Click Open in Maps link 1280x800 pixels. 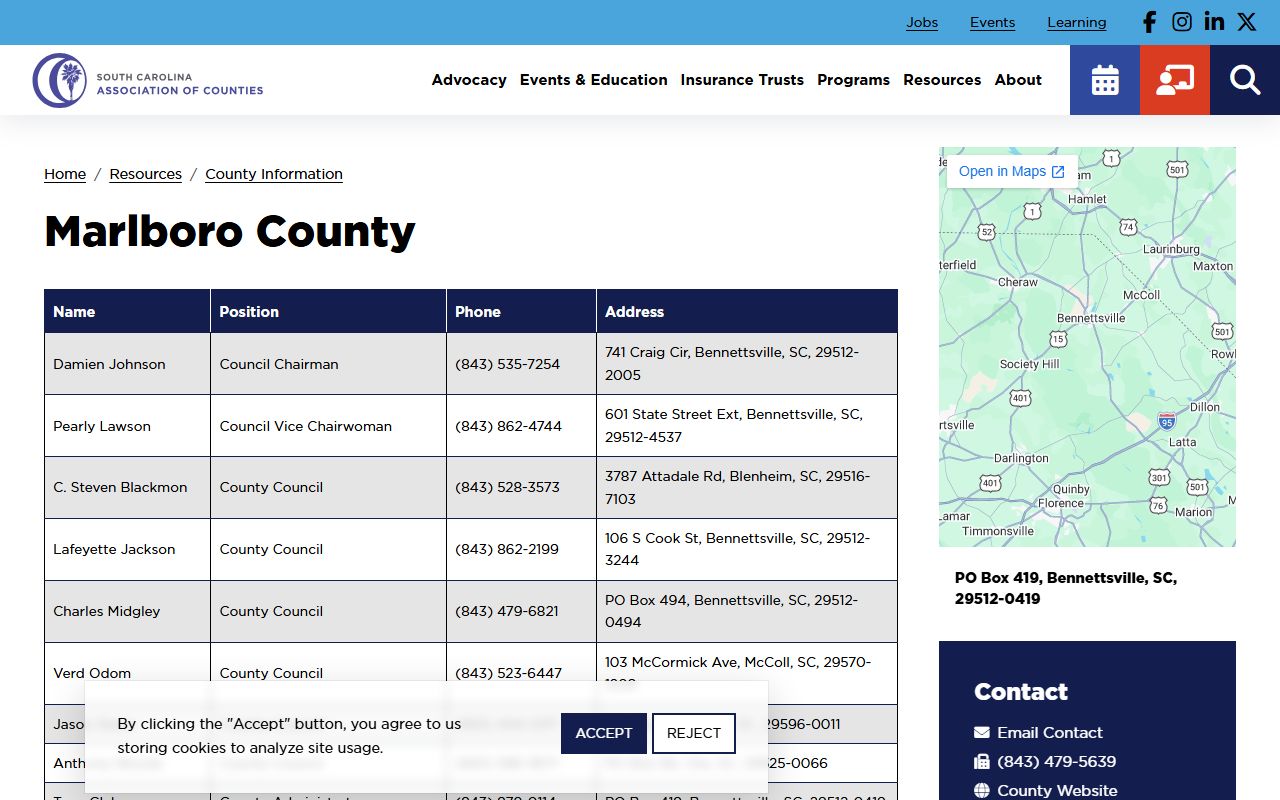1012,171
